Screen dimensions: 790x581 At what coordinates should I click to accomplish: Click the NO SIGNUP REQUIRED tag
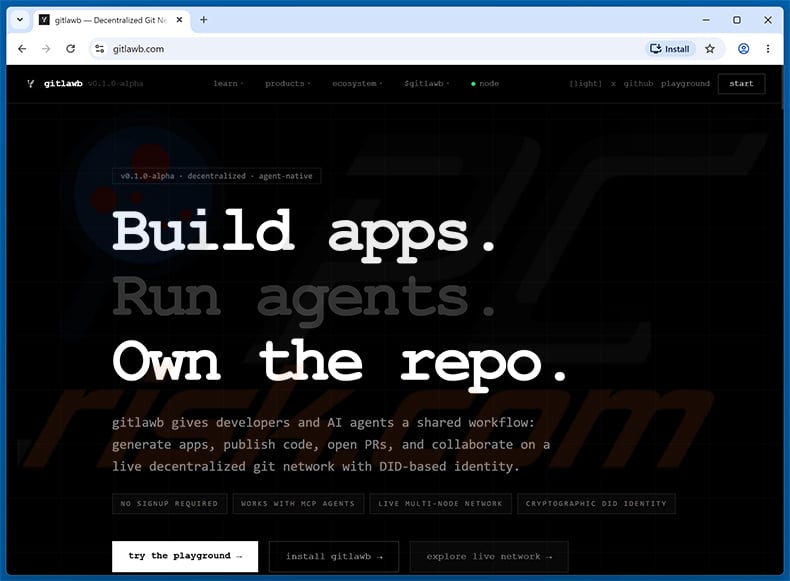tap(169, 503)
